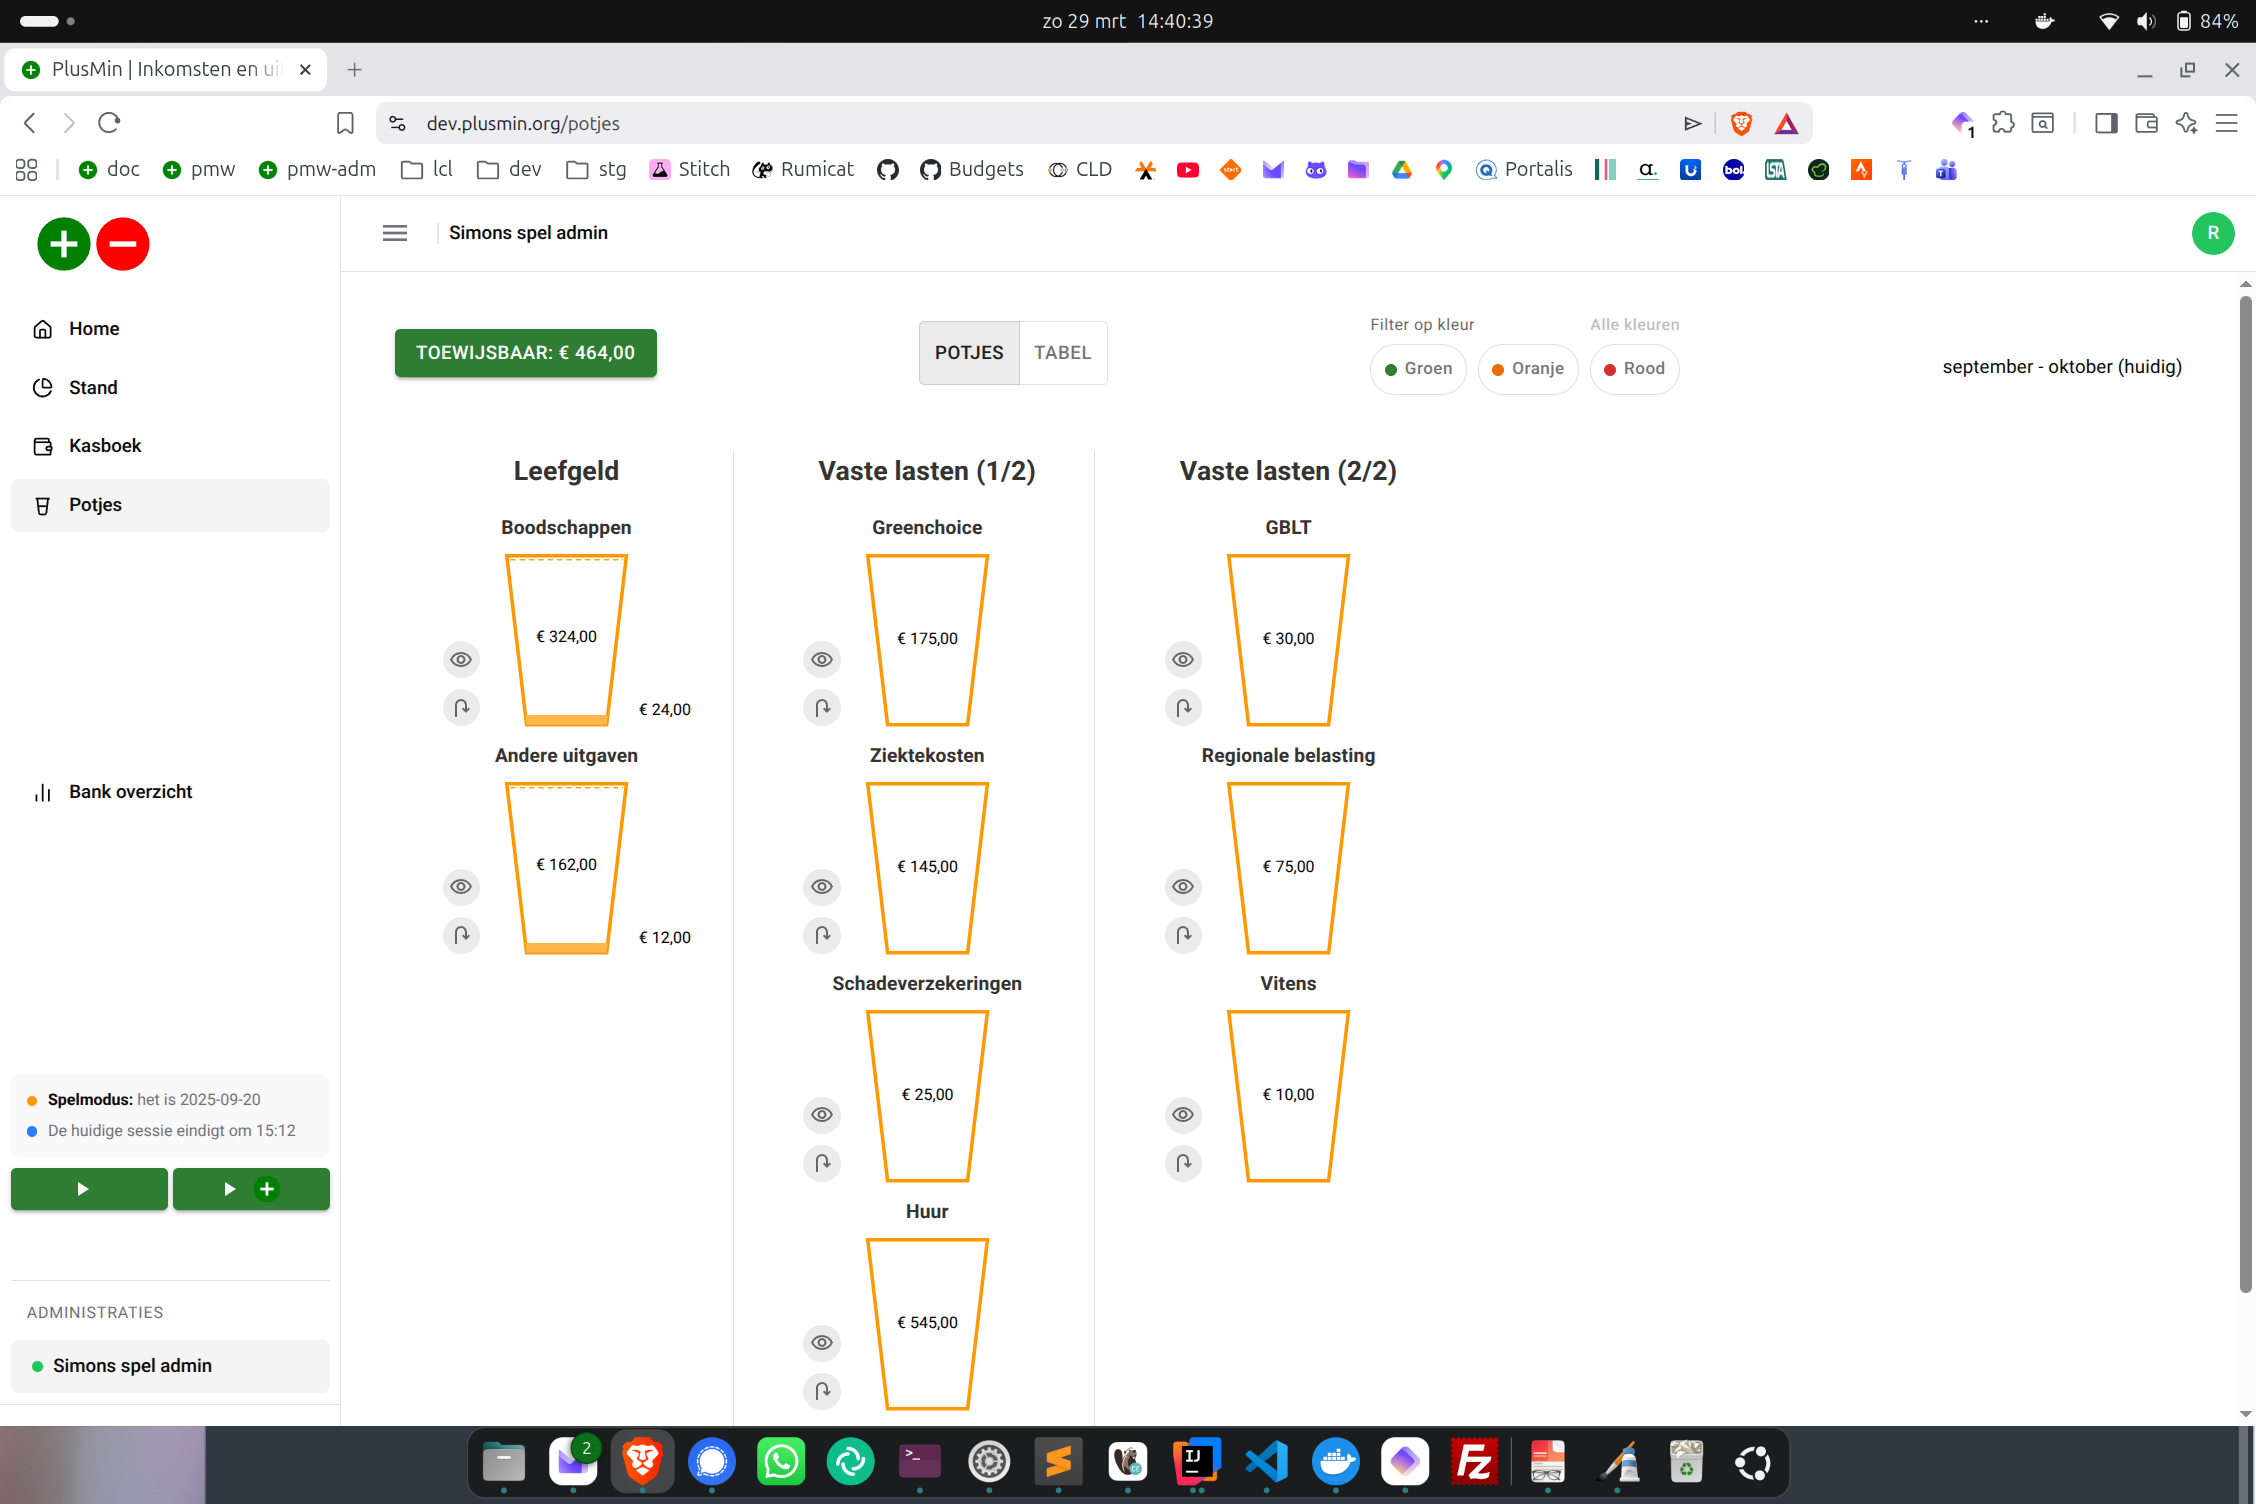Open the Brave Shields icon in address bar
2256x1504 pixels.
tap(1741, 123)
